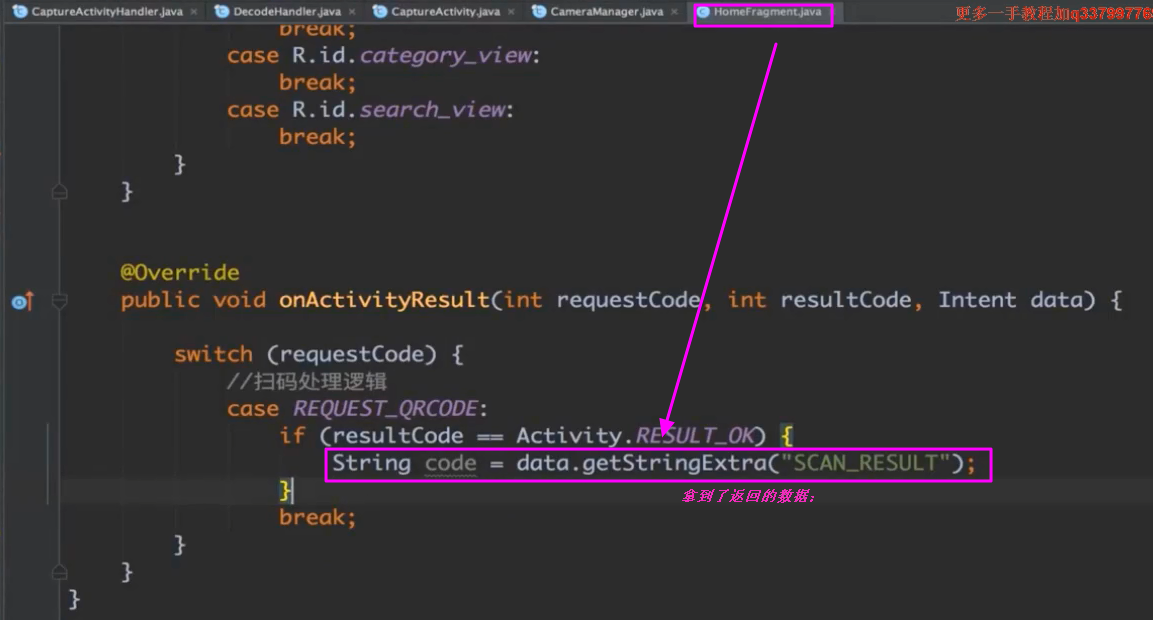This screenshot has width=1153, height=620.
Task: Close the DecodeHandler.java tab
Action: [352, 12]
